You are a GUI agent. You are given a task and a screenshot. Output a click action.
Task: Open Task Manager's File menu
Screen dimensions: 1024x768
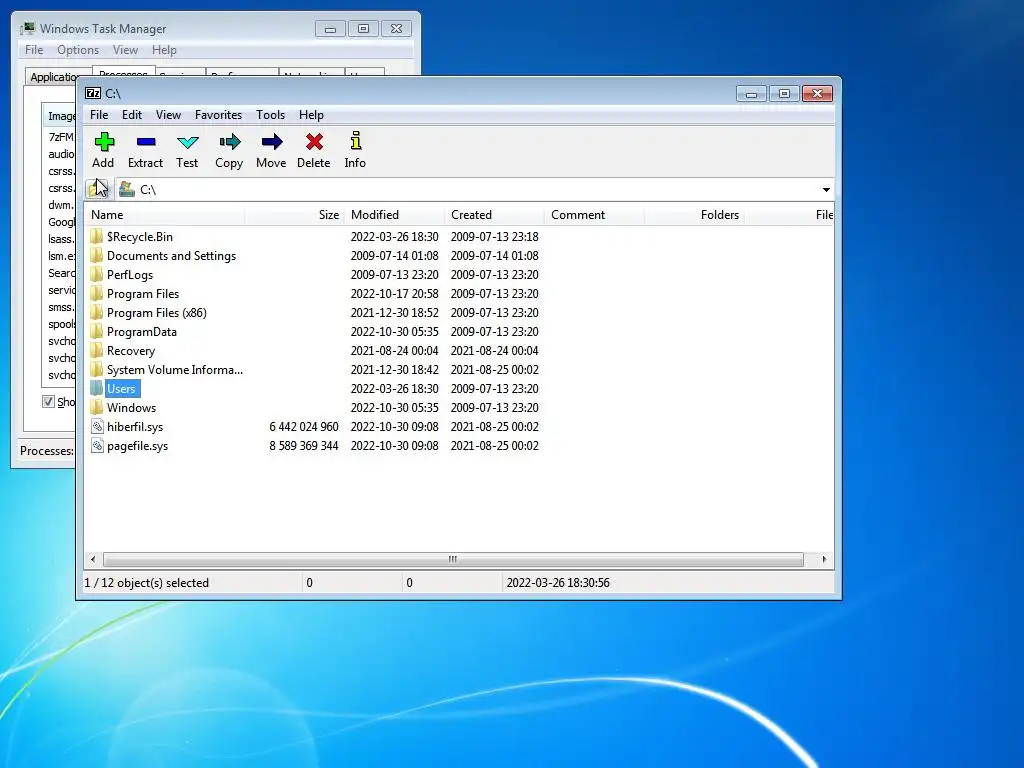pos(34,50)
